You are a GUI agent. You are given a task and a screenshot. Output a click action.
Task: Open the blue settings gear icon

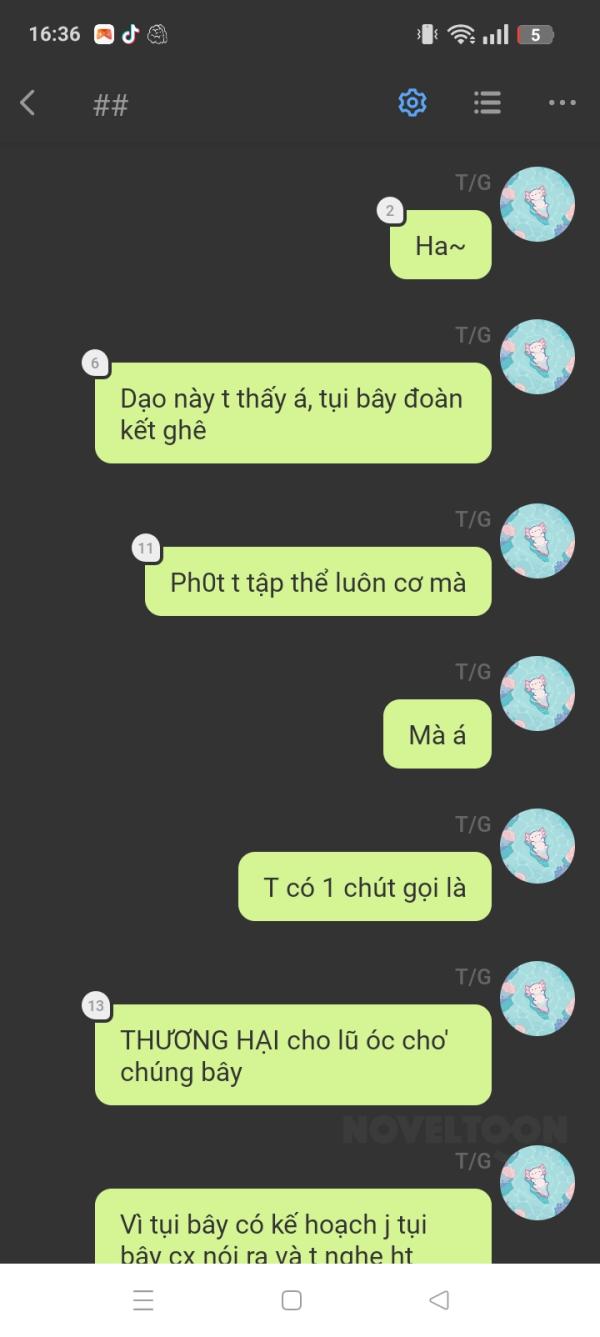point(412,102)
